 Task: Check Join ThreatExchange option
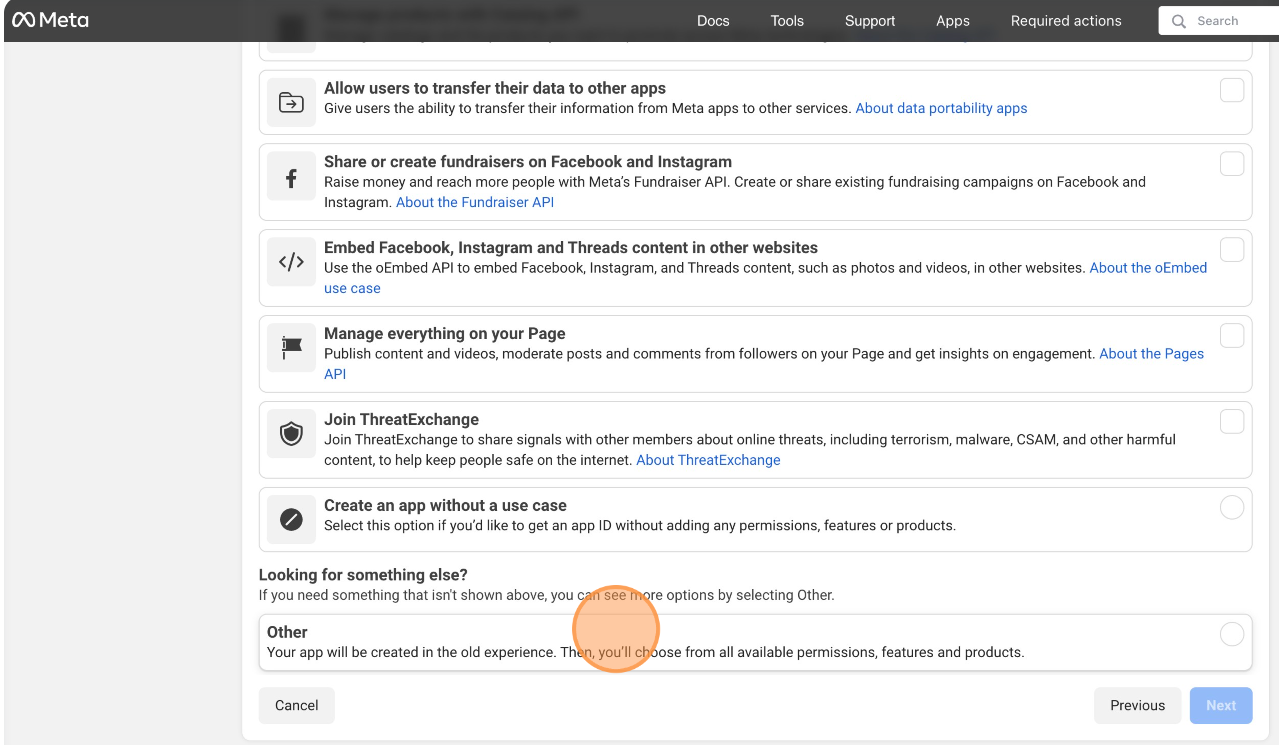(x=1232, y=422)
